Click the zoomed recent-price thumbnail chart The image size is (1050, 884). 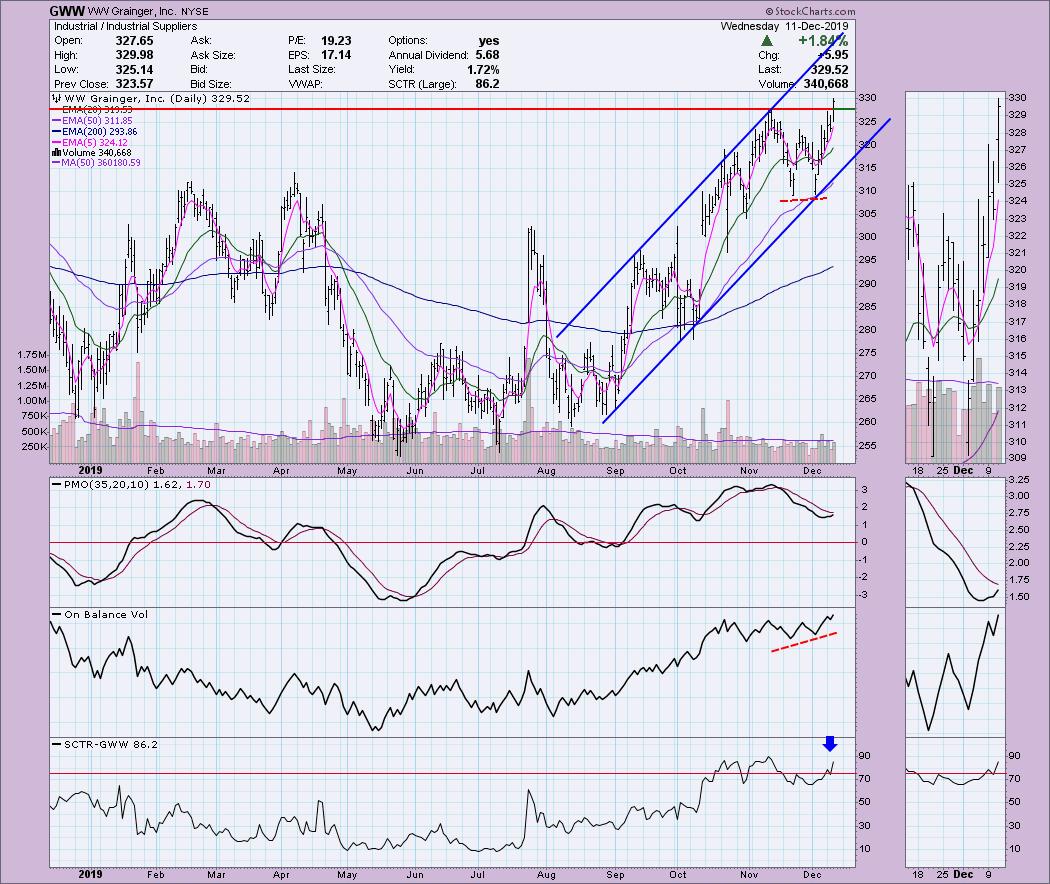coord(955,277)
